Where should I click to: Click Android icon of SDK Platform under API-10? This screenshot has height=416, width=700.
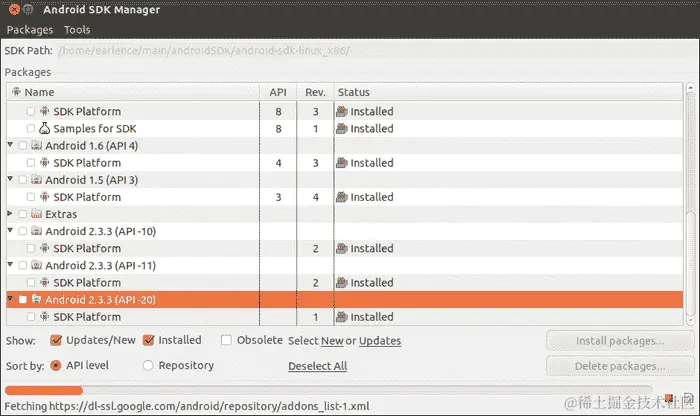(44, 248)
